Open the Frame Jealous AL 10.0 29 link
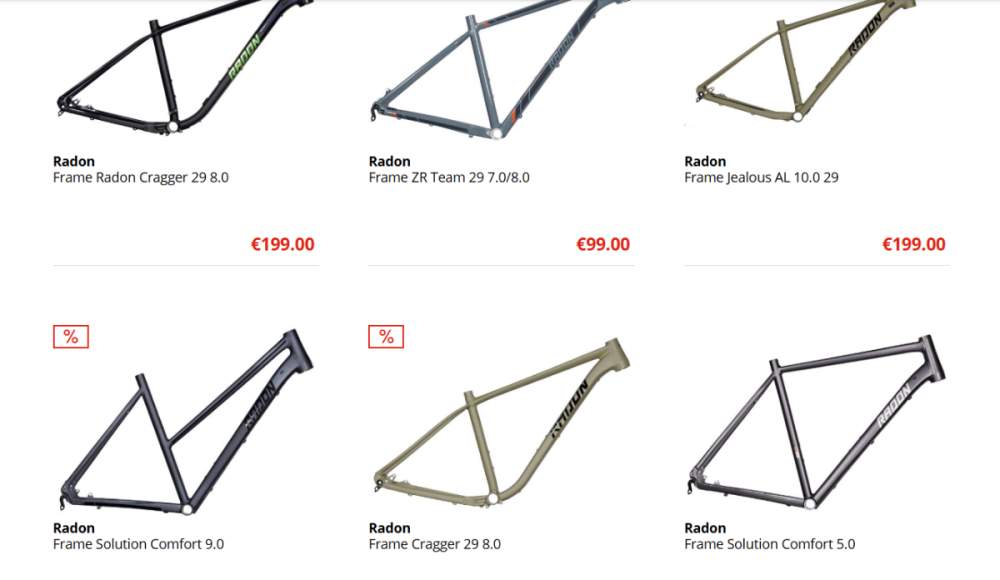Image resolution: width=1000 pixels, height=580 pixels. [761, 177]
